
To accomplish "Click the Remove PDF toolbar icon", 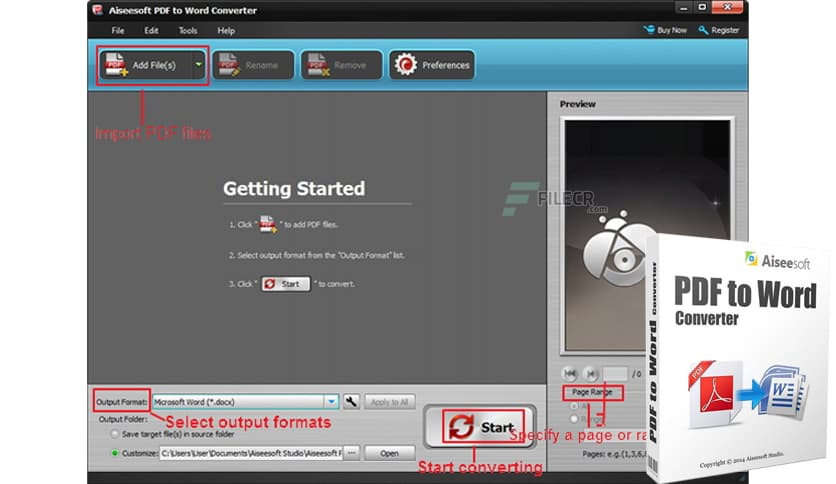I will [318, 66].
